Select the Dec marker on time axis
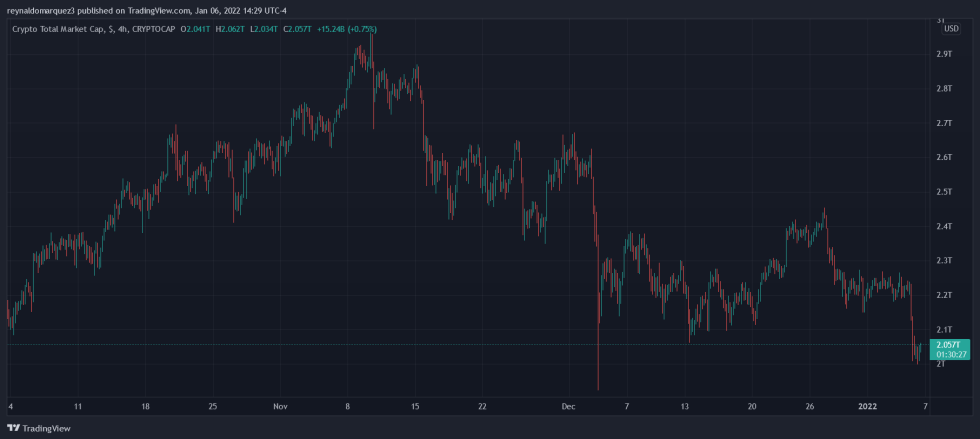Screen dimensions: 980x439 coord(568,407)
